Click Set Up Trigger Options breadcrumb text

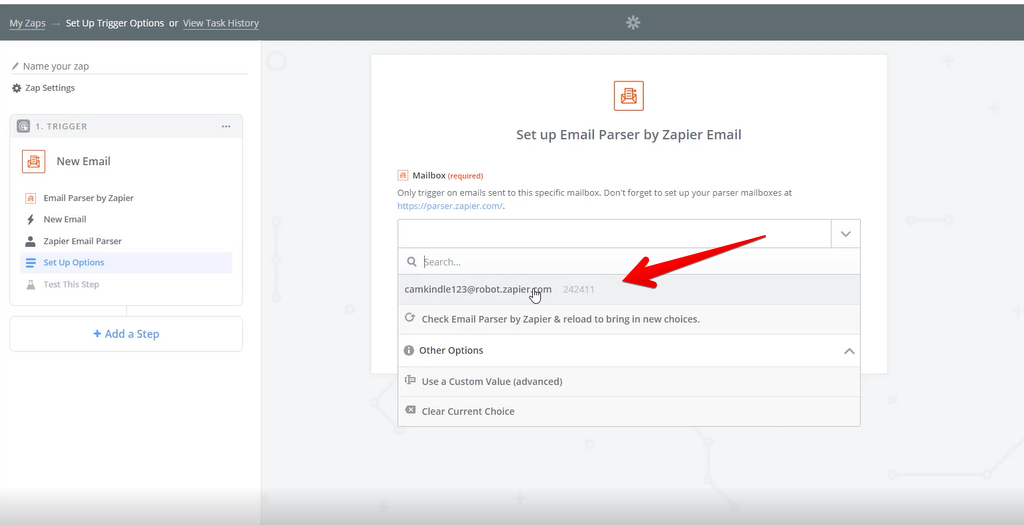(115, 23)
